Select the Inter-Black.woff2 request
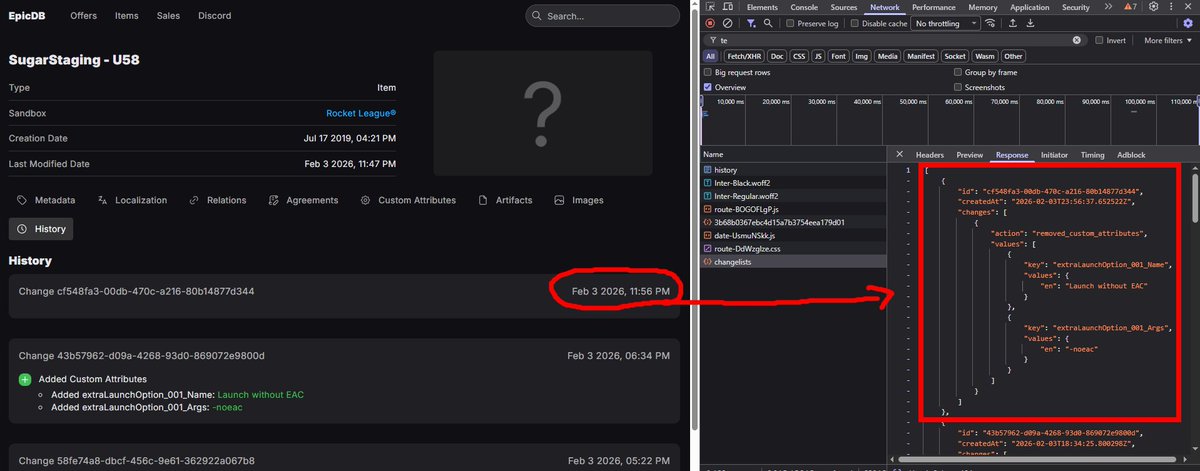The height and width of the screenshot is (471, 1200). 794,183
